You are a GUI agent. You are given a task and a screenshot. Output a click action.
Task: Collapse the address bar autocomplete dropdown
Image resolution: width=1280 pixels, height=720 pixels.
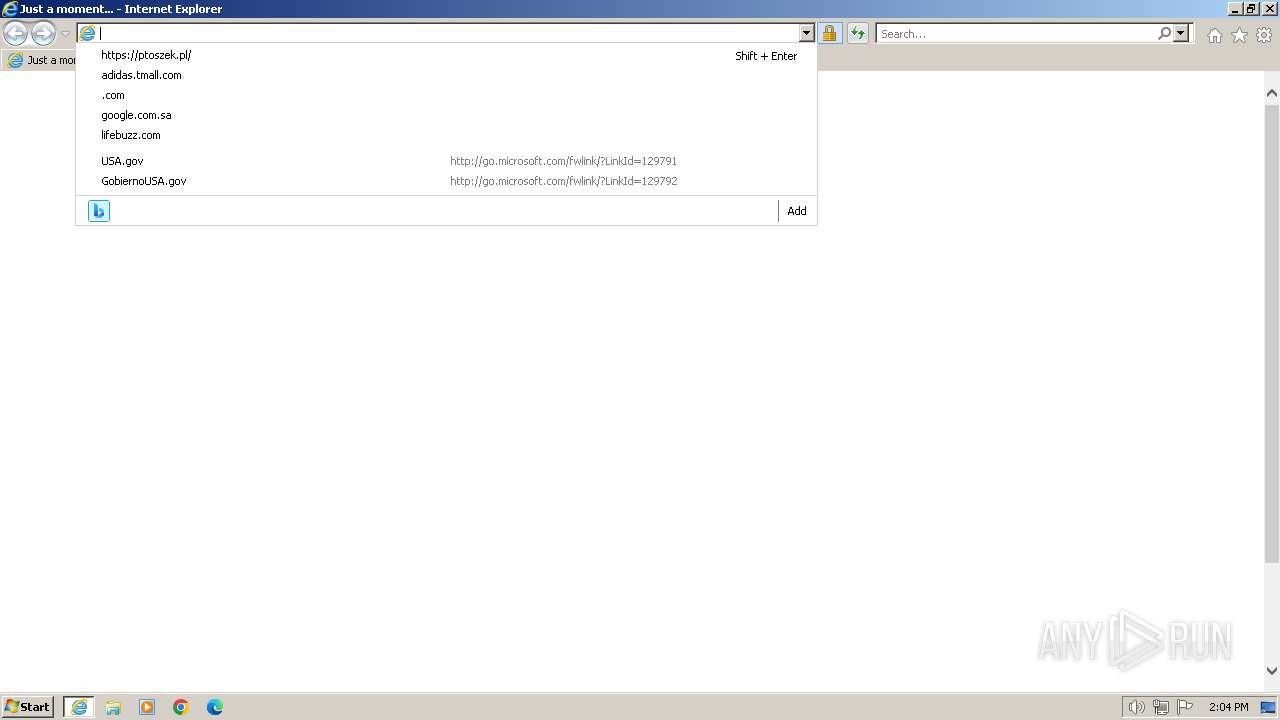(x=807, y=33)
